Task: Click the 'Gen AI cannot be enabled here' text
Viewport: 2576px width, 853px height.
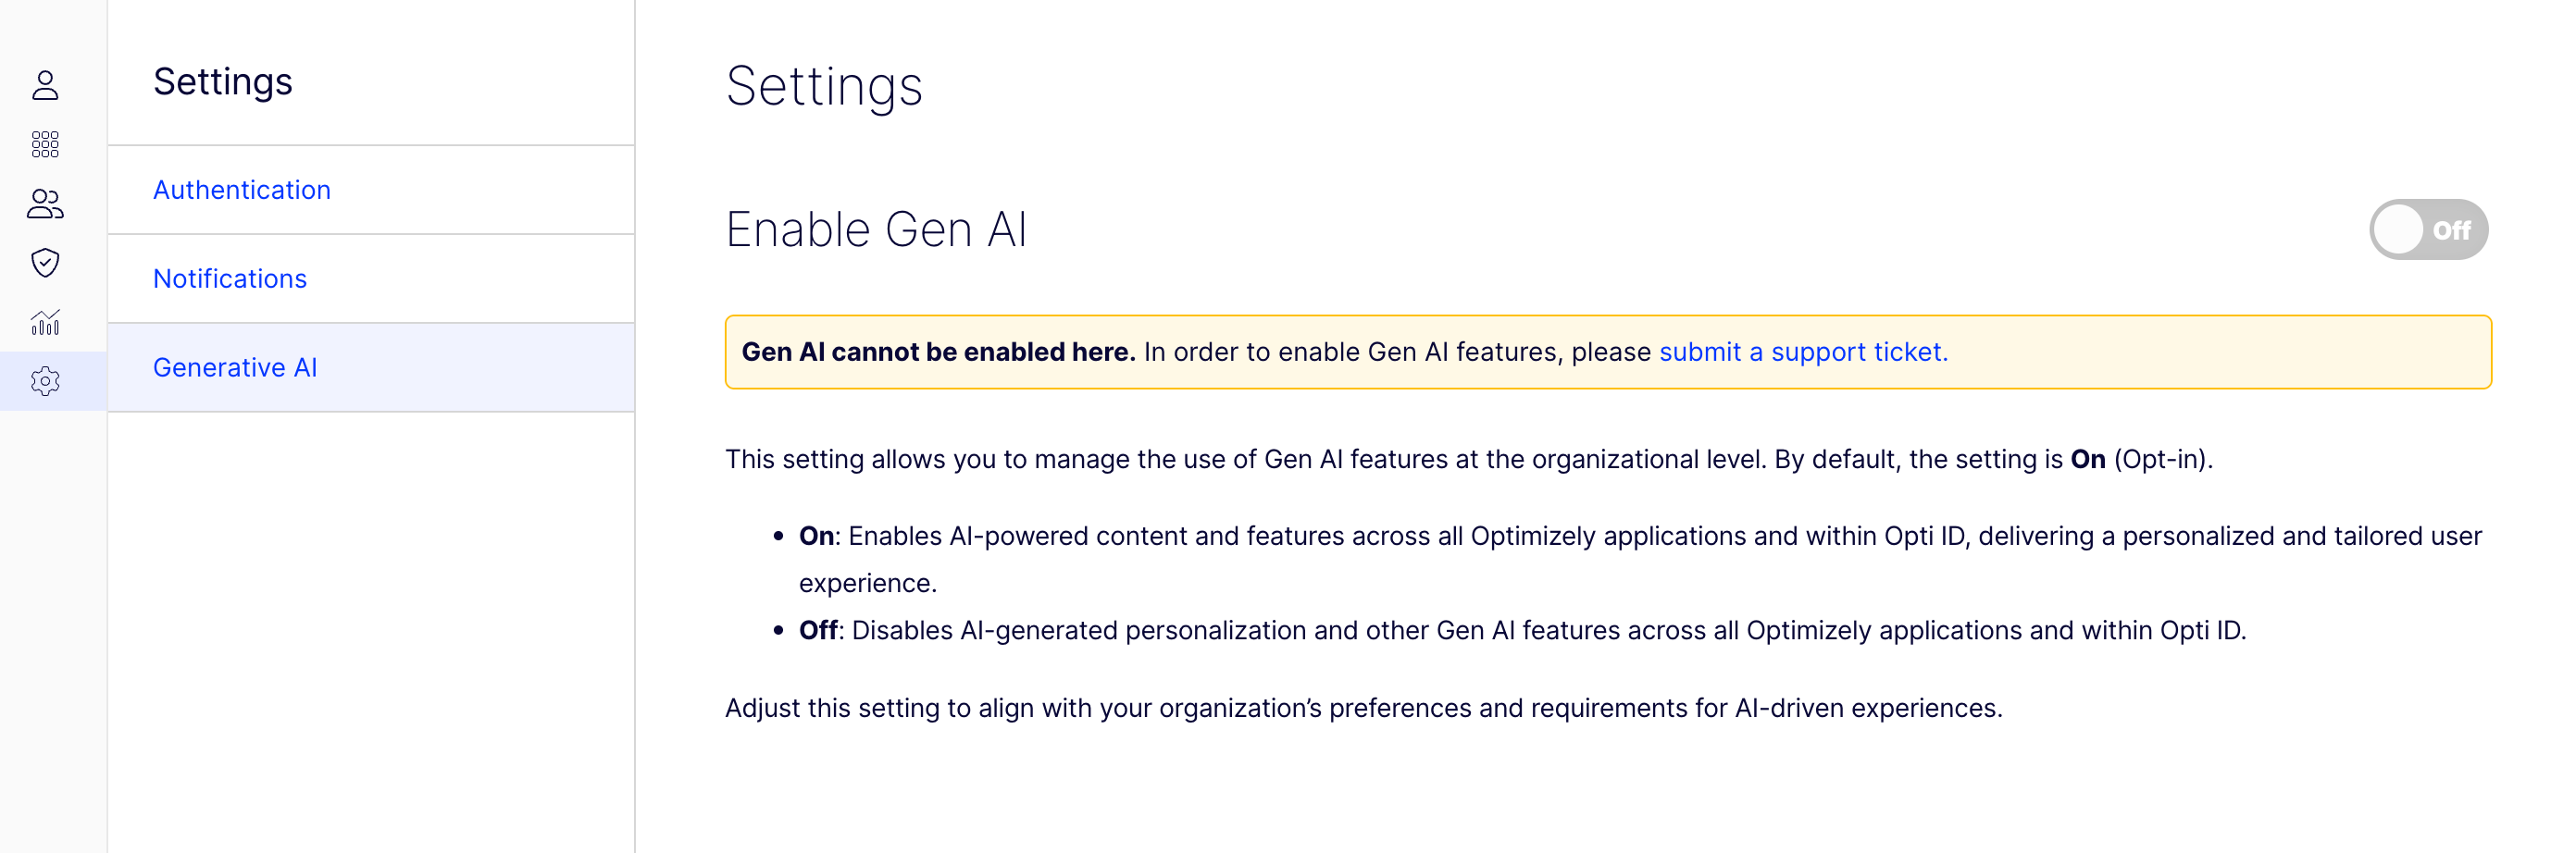Action: click(x=938, y=352)
